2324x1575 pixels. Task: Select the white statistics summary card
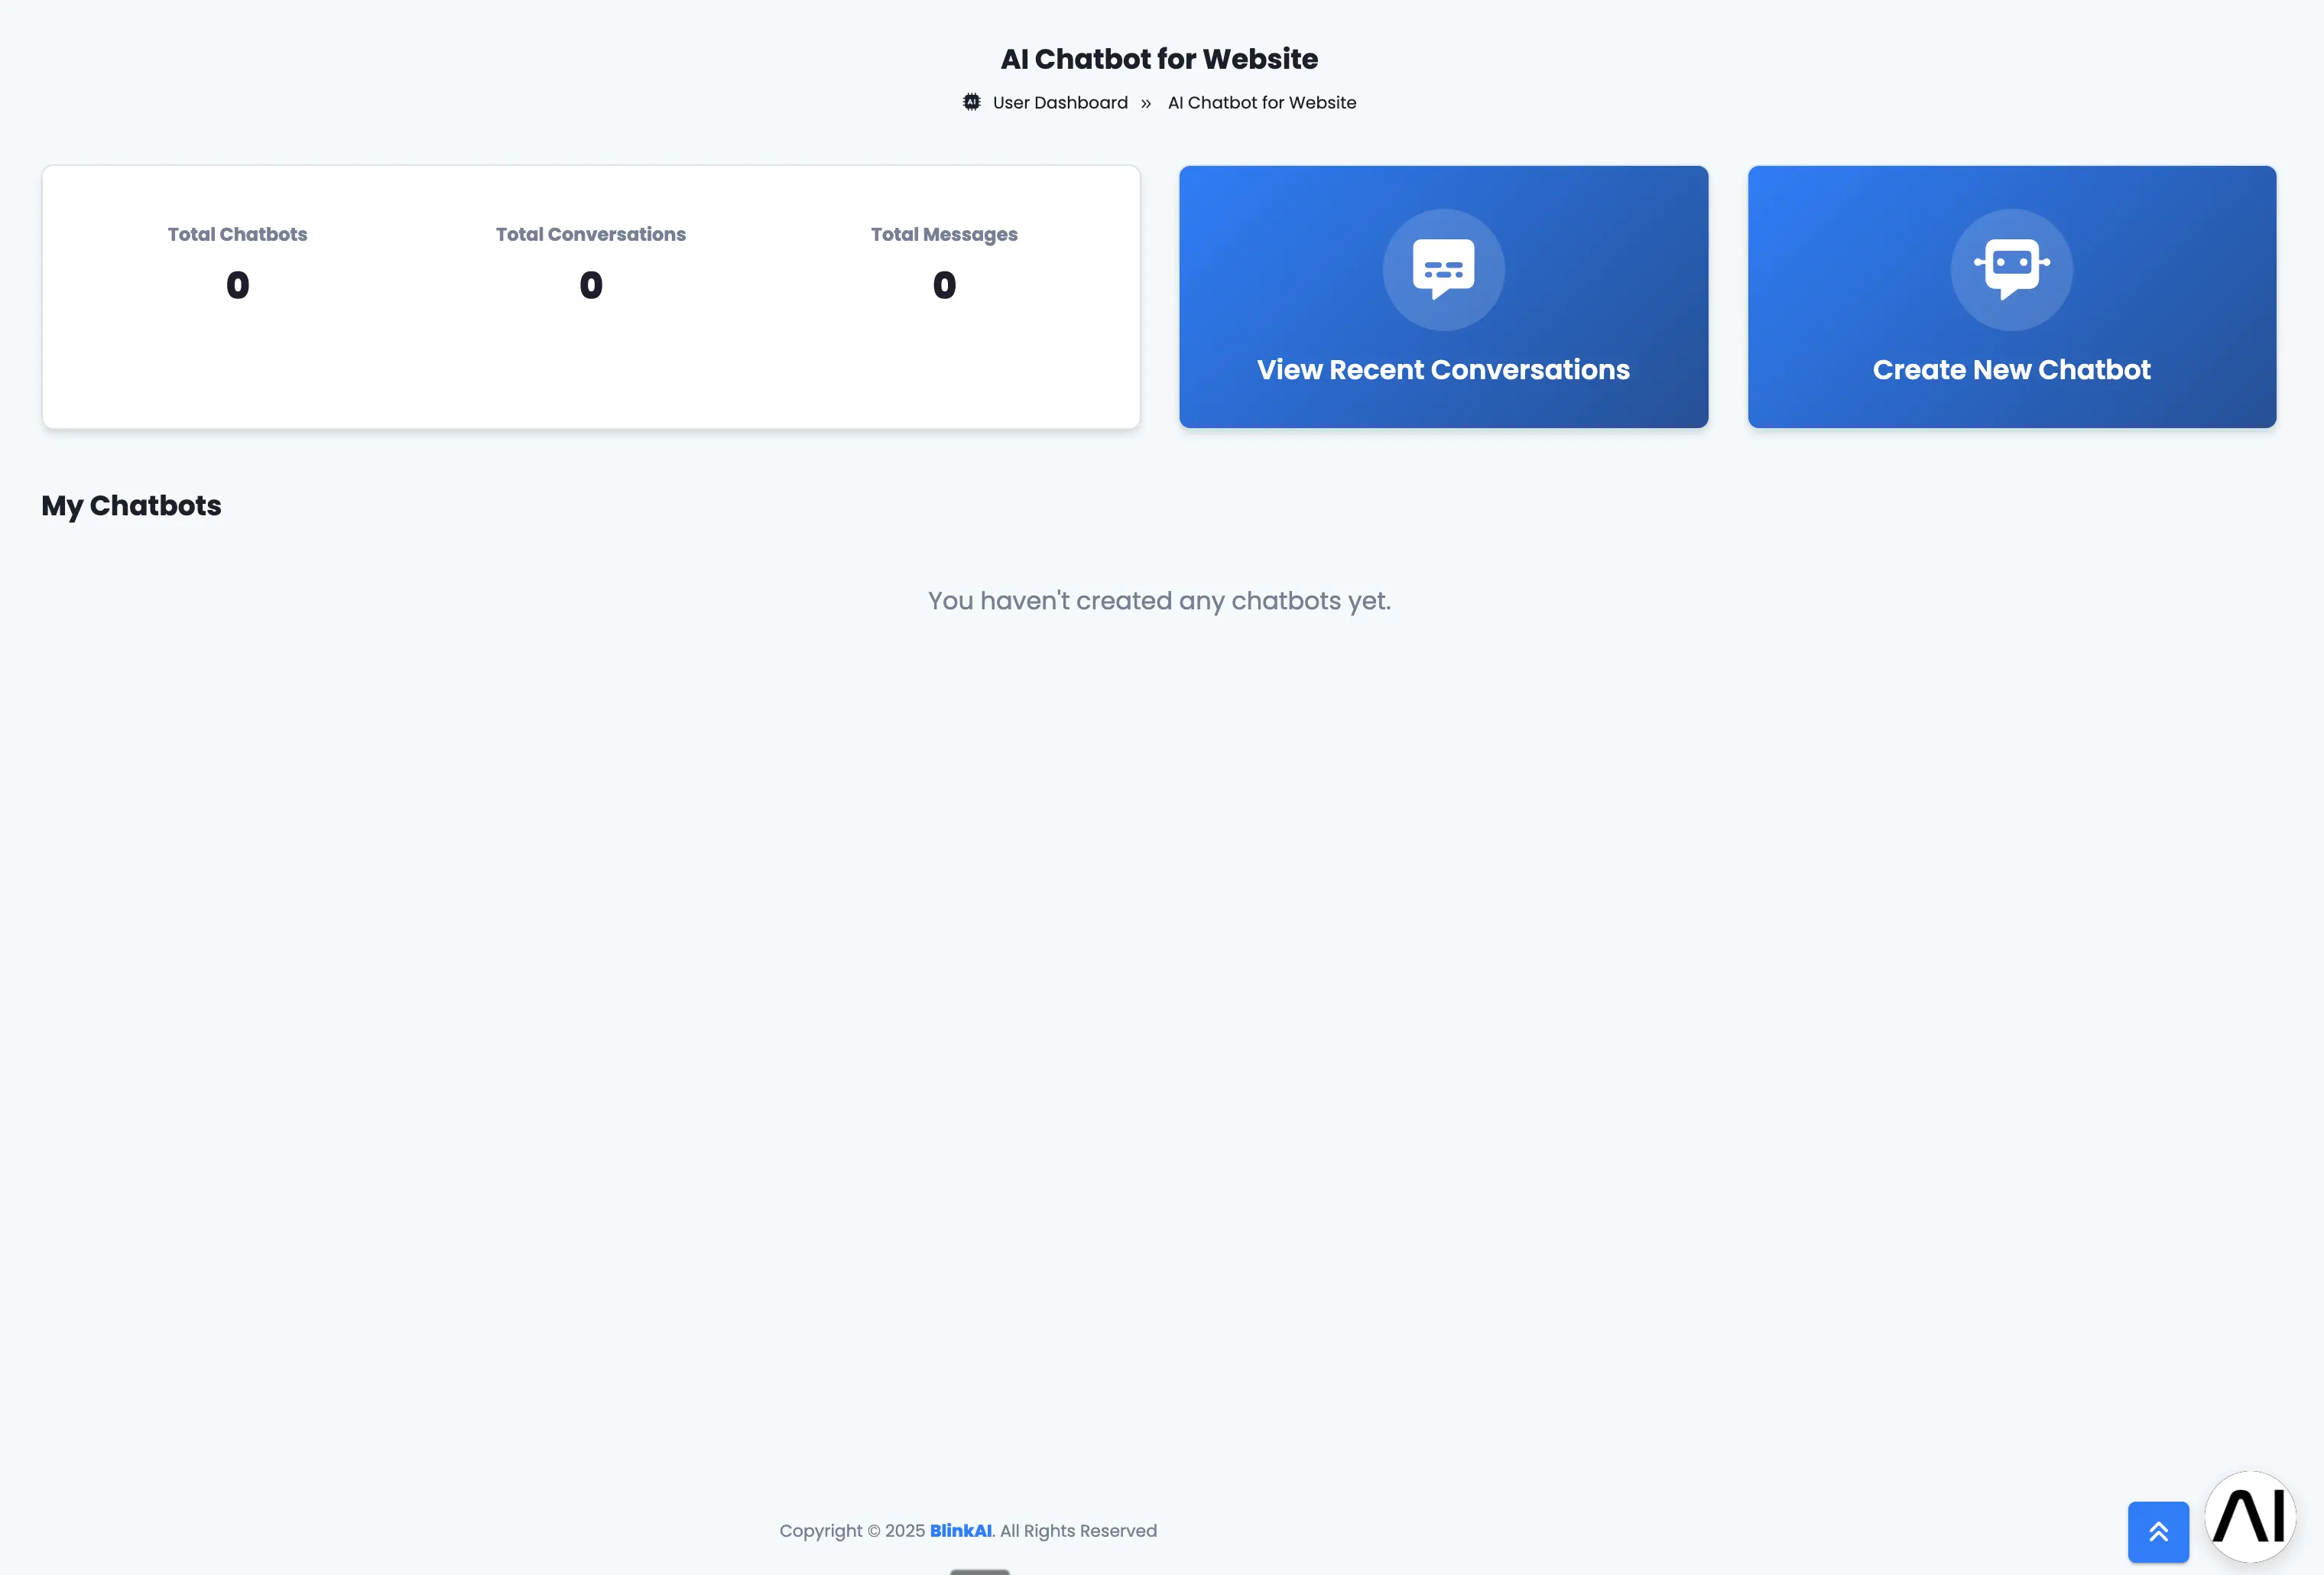[x=591, y=297]
